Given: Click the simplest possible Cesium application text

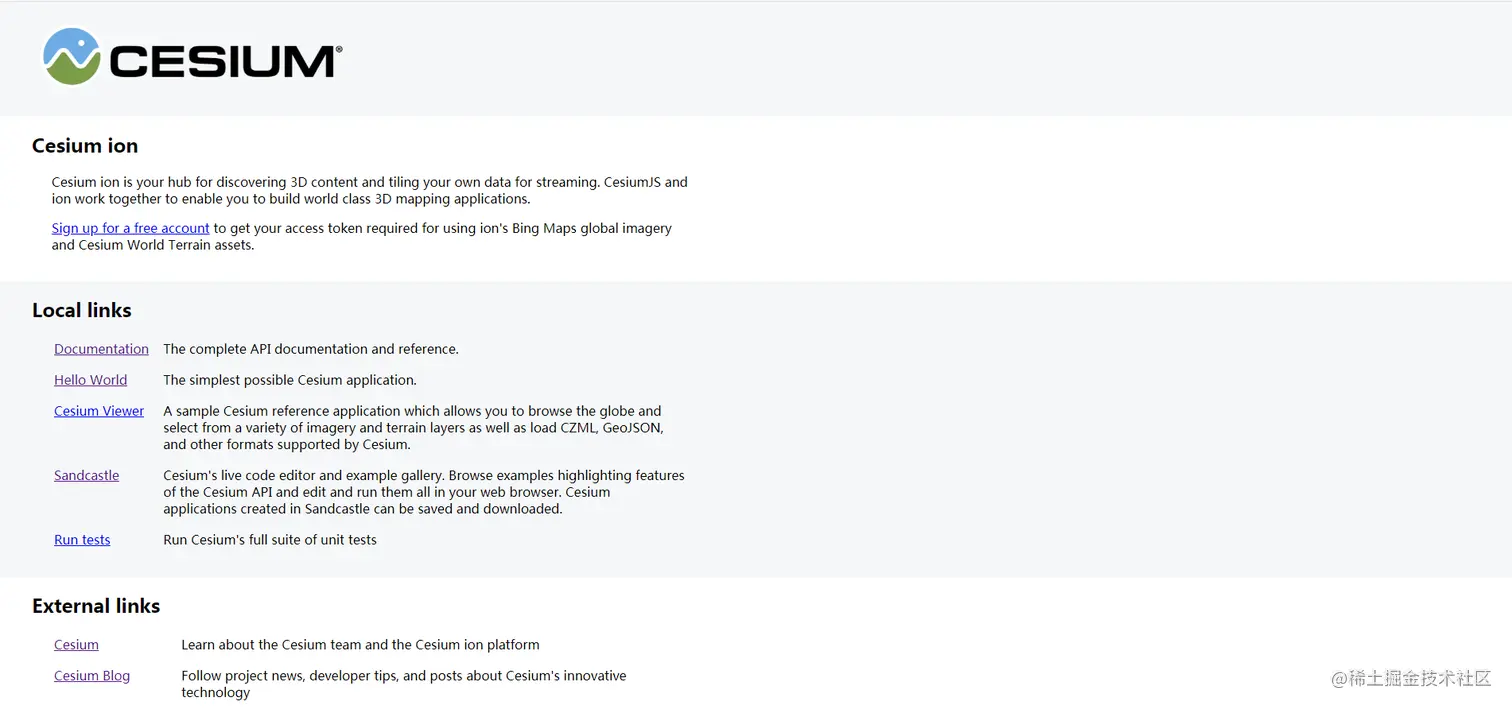Looking at the screenshot, I should [x=290, y=380].
